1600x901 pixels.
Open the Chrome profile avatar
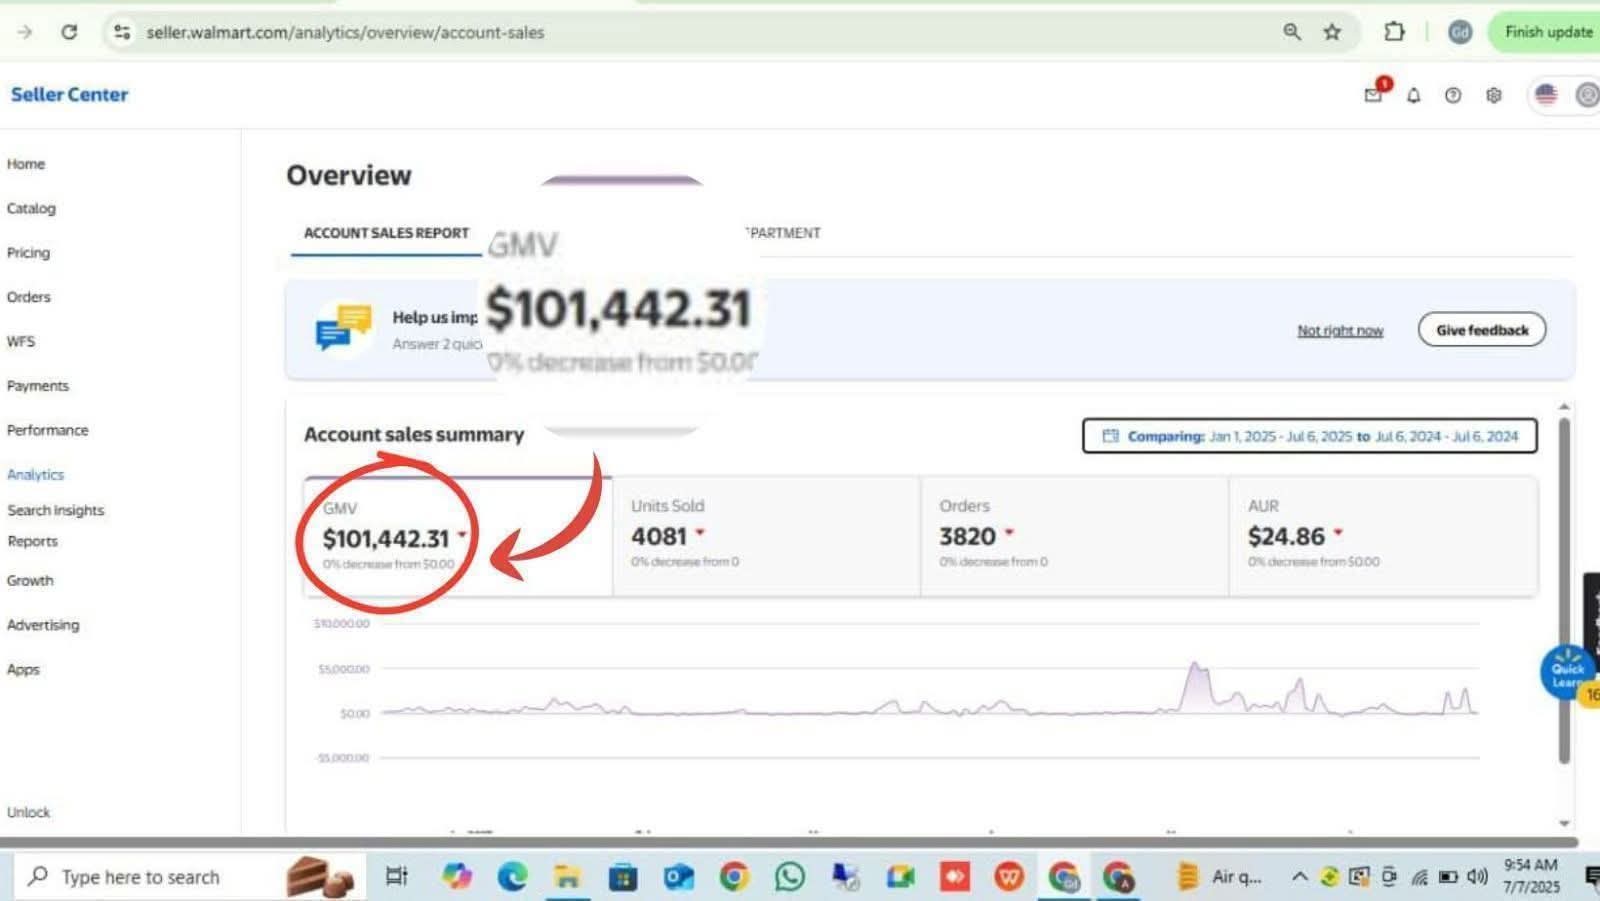(x=1460, y=32)
